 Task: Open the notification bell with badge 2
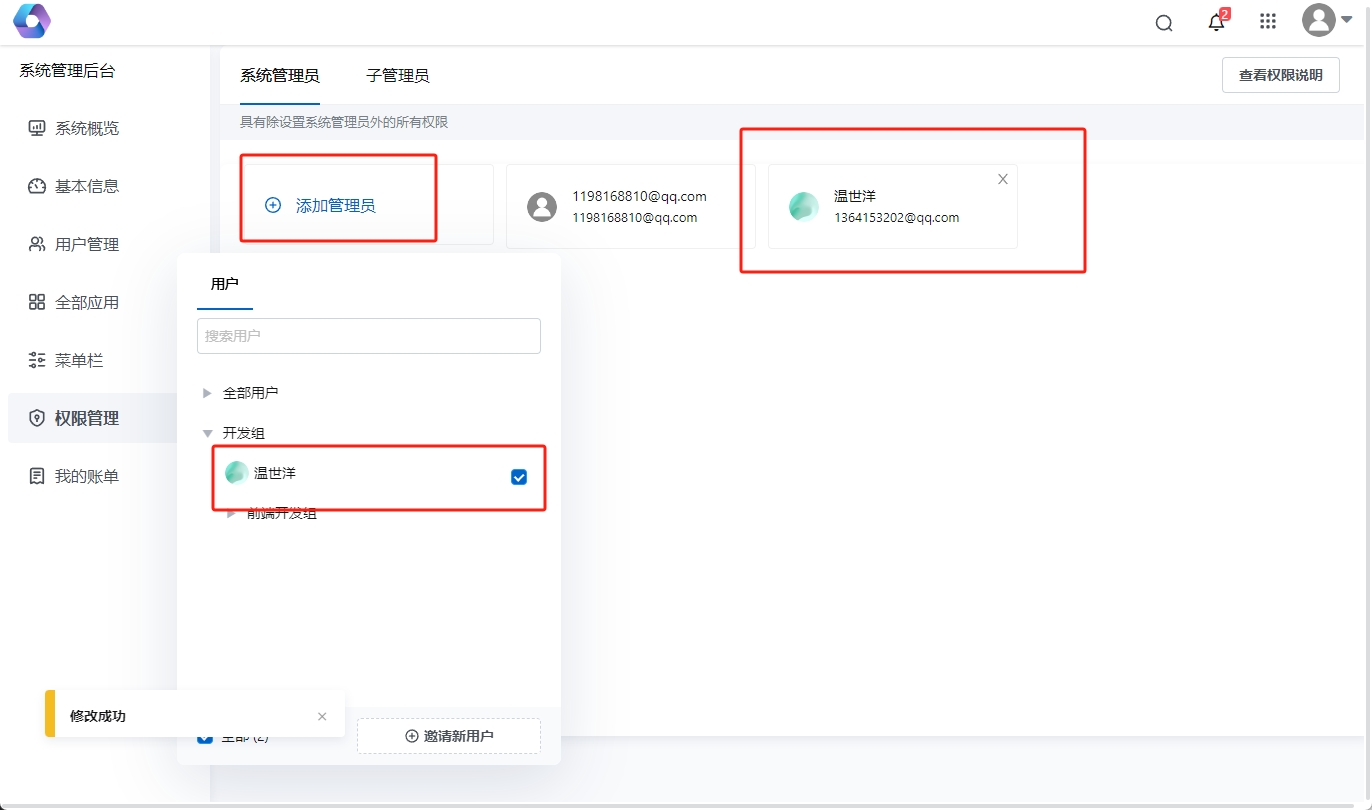(x=1216, y=21)
